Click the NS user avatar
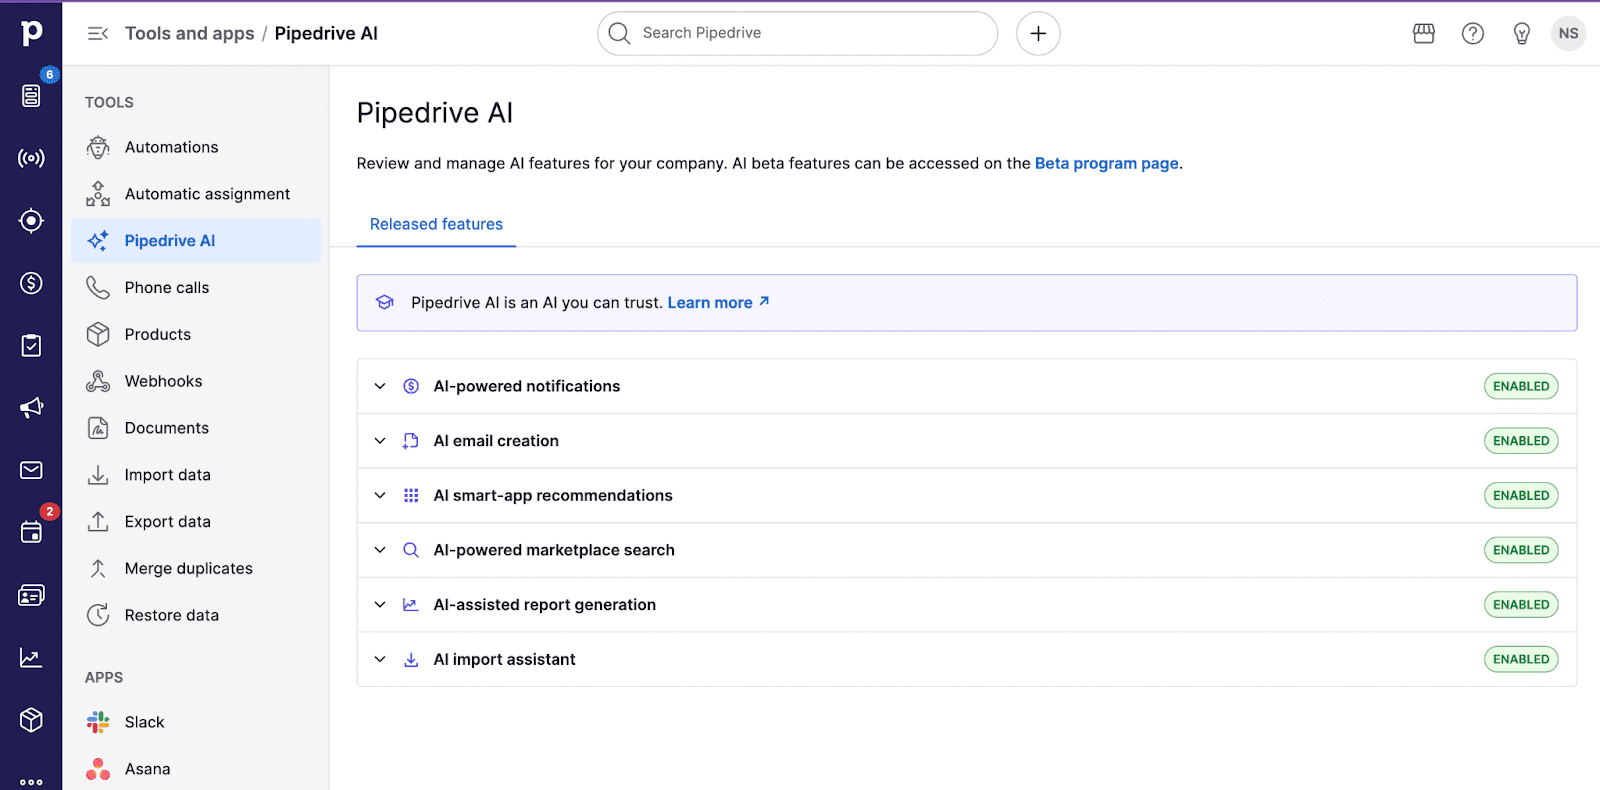Screen dimensions: 1600x790 tap(1568, 34)
